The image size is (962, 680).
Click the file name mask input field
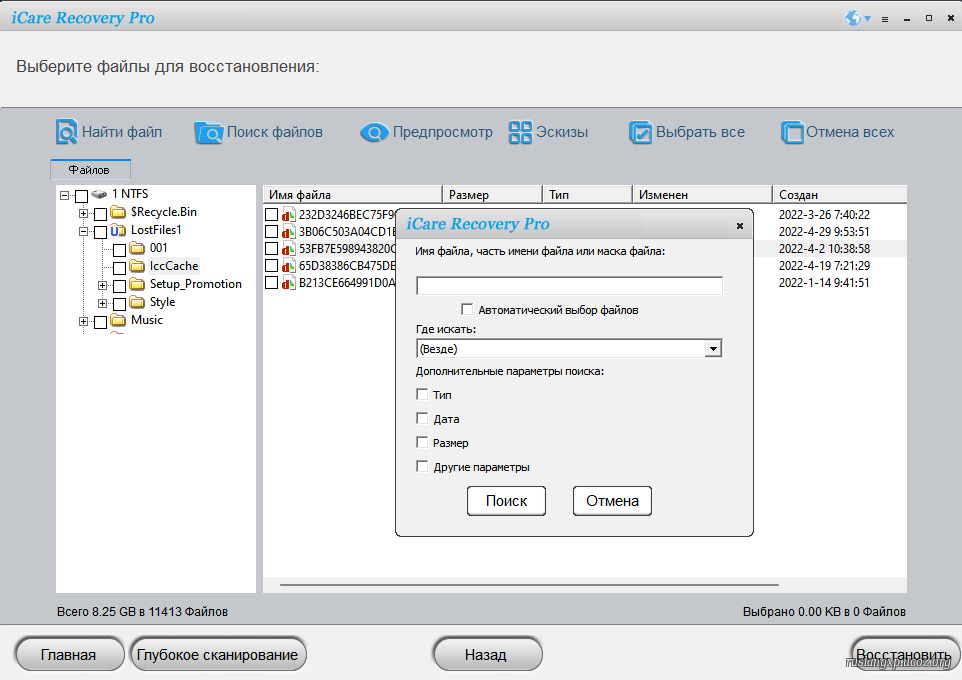(568, 286)
